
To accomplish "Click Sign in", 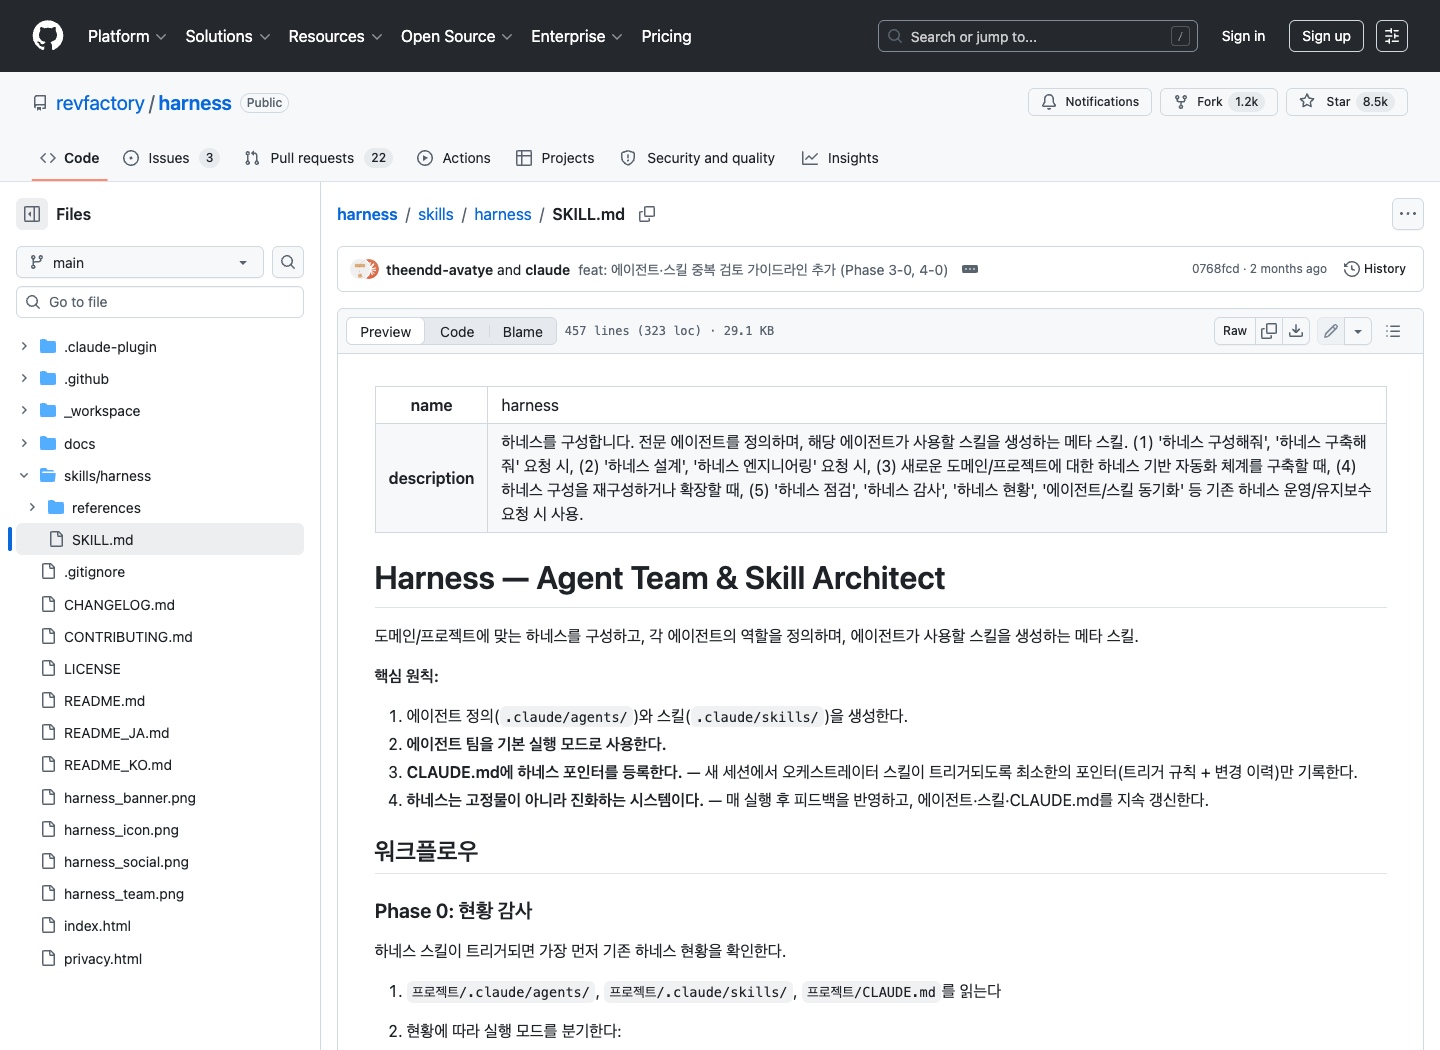I will pyautogui.click(x=1243, y=36).
